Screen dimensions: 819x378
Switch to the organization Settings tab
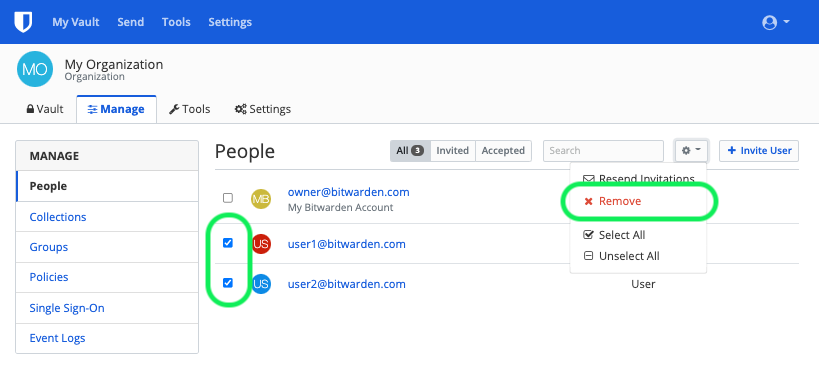tap(263, 109)
